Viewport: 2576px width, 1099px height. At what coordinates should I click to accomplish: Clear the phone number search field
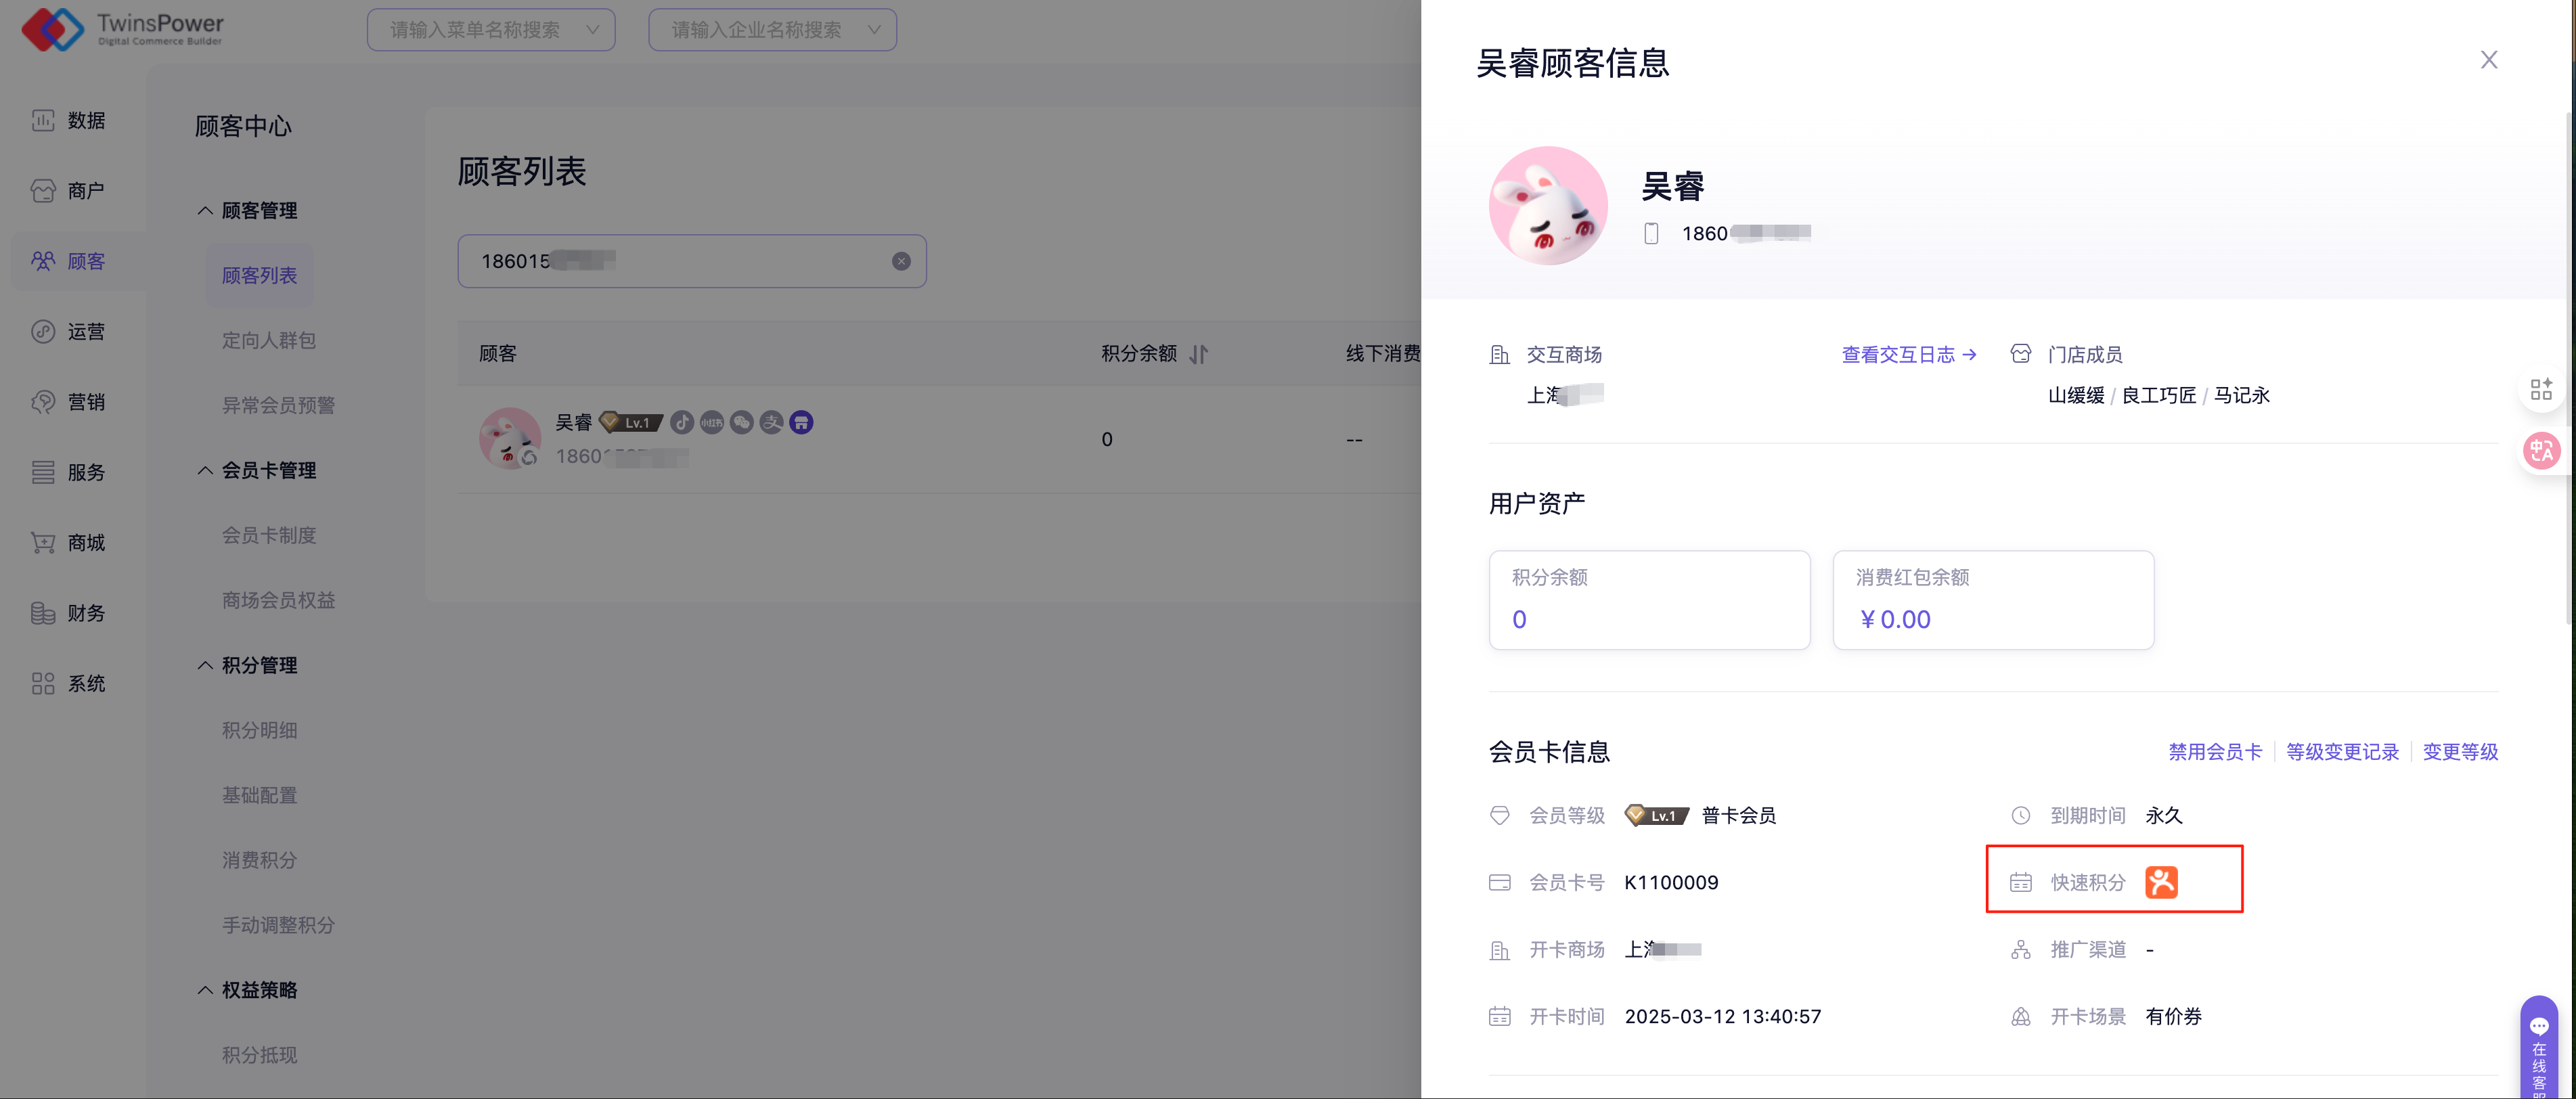901,261
